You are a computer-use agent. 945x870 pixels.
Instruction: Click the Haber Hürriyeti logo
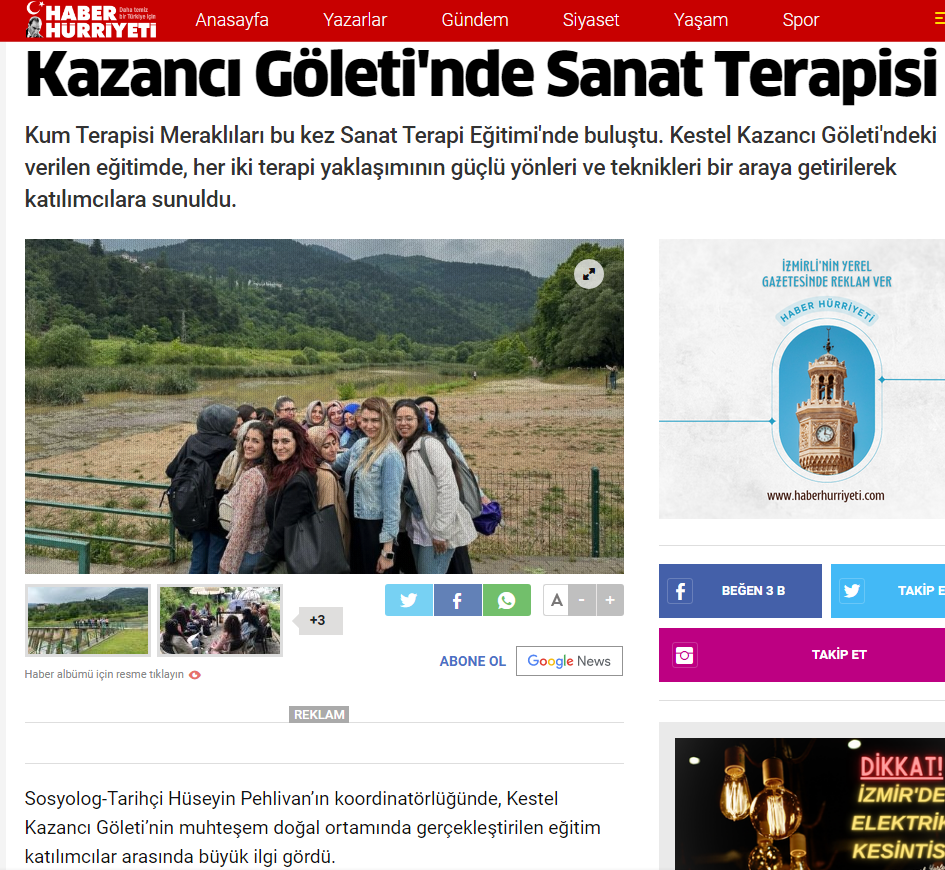point(91,20)
